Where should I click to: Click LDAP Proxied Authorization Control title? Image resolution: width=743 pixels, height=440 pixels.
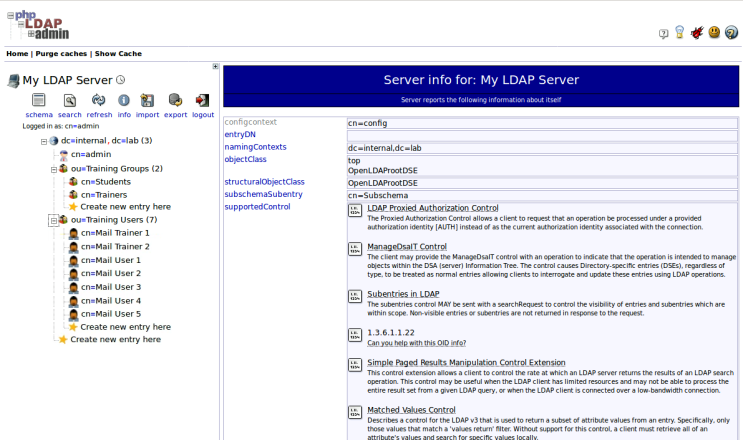pos(433,208)
